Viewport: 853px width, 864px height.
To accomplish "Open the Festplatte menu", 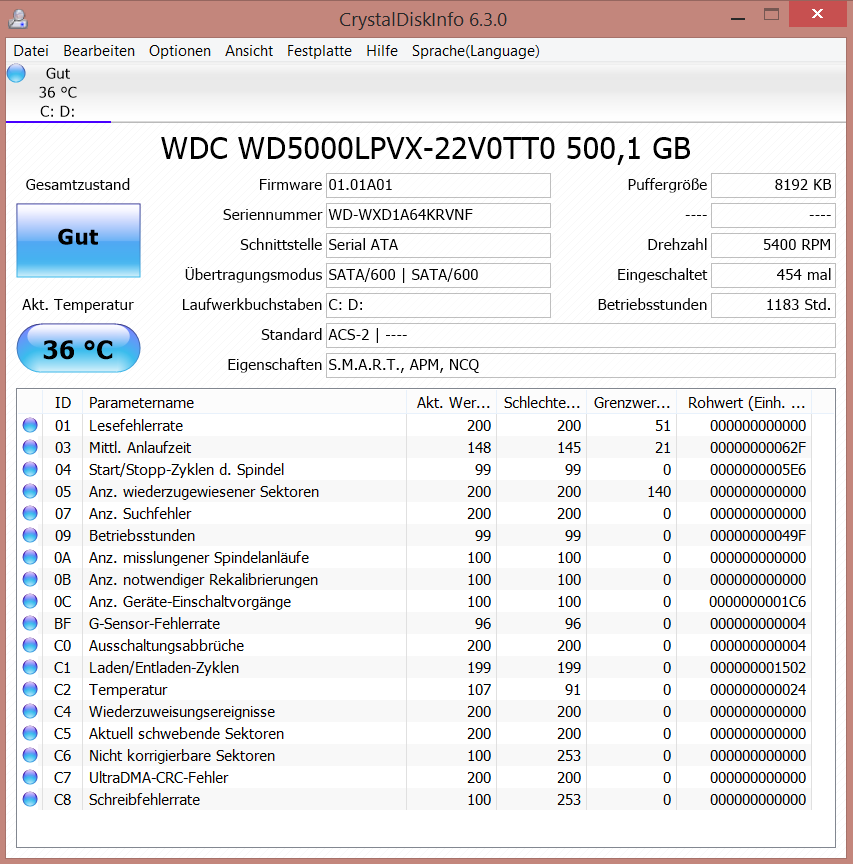I will pyautogui.click(x=319, y=51).
